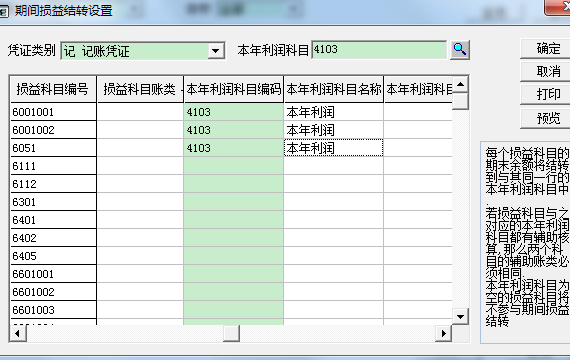Click the table's vertical scrollbar down arrow
This screenshot has width=570, height=360.
tap(461, 317)
